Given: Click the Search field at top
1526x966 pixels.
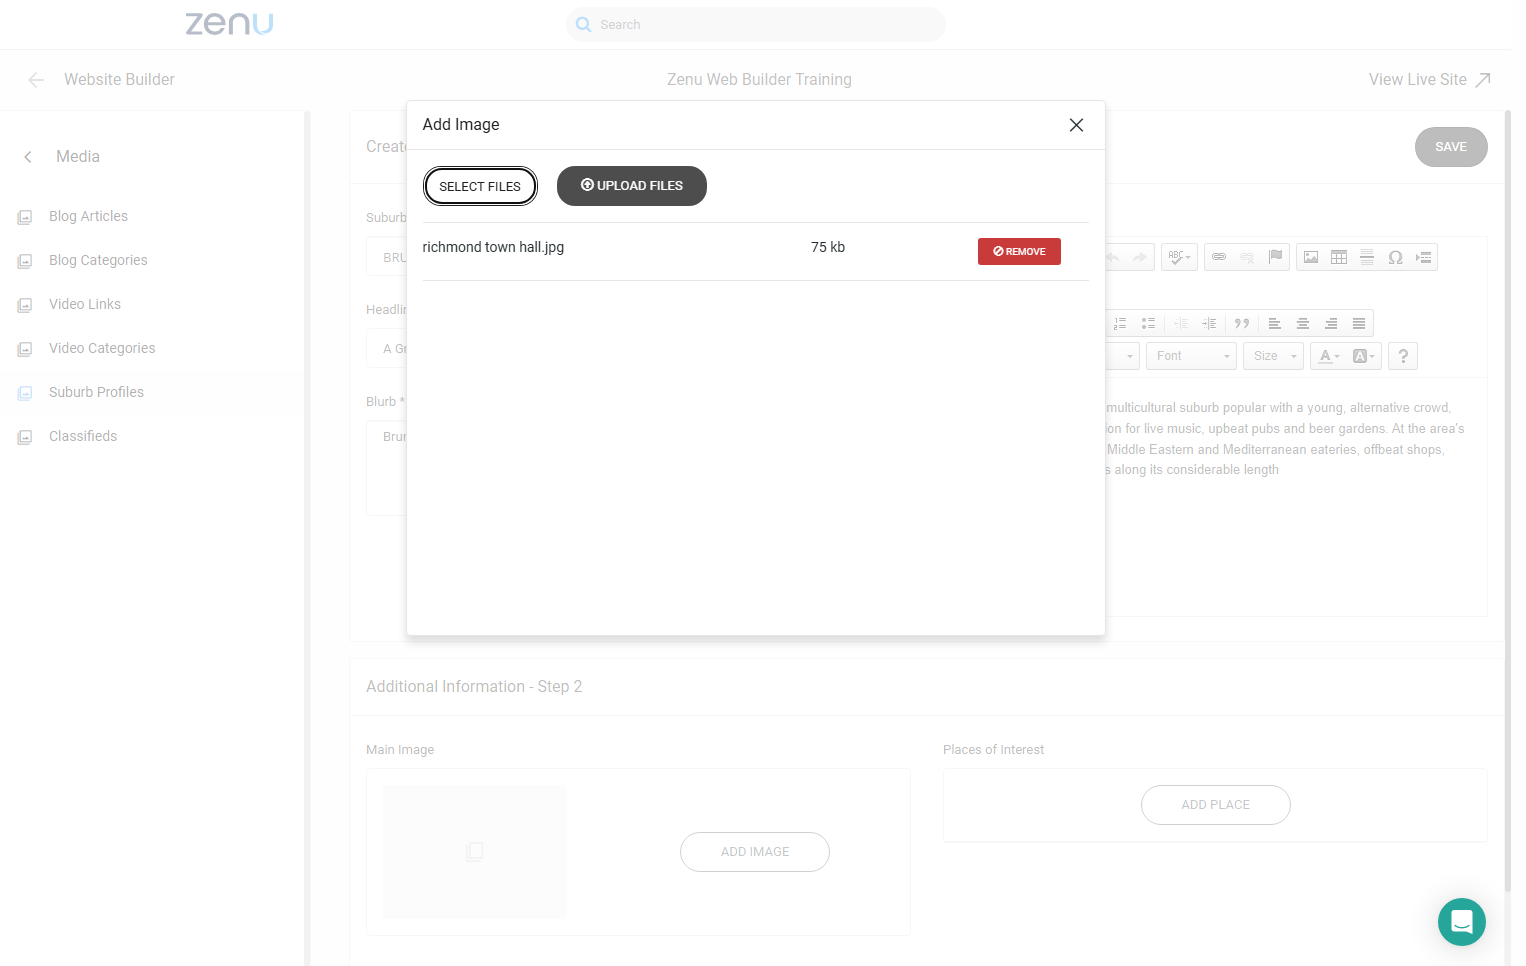Looking at the screenshot, I should click(x=755, y=25).
